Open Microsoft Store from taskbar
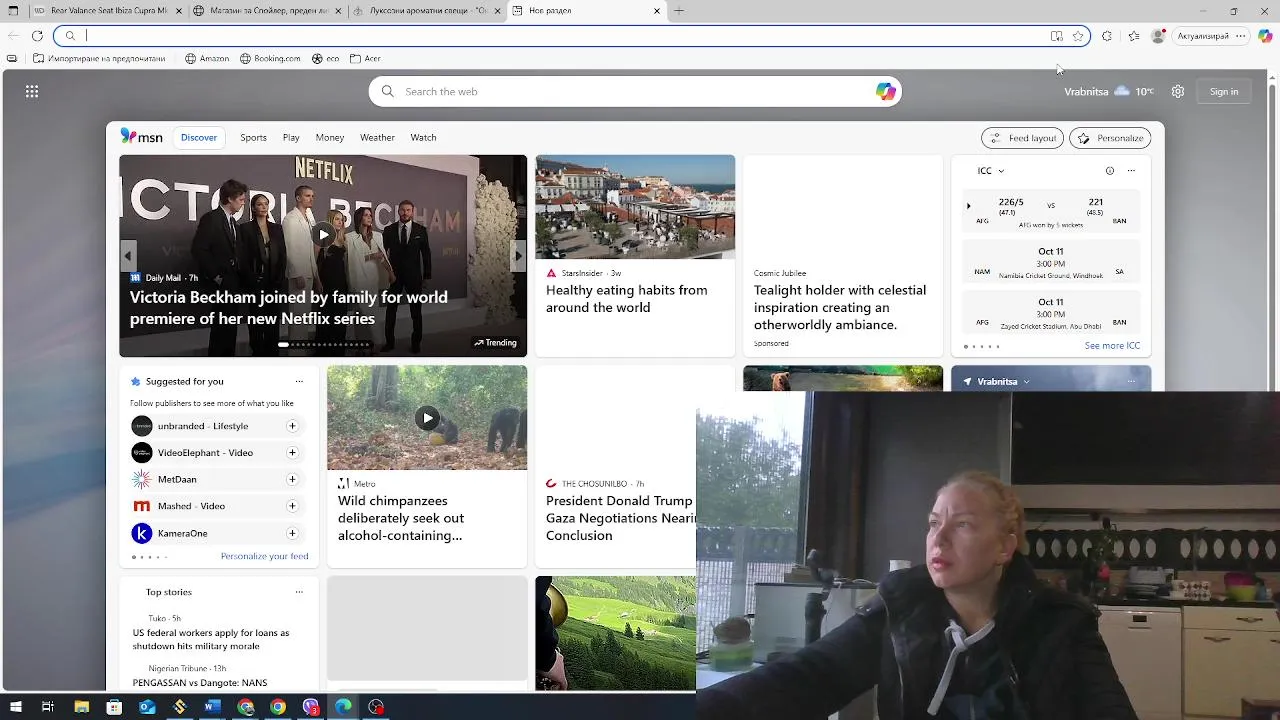The width and height of the screenshot is (1280, 720). click(x=114, y=707)
